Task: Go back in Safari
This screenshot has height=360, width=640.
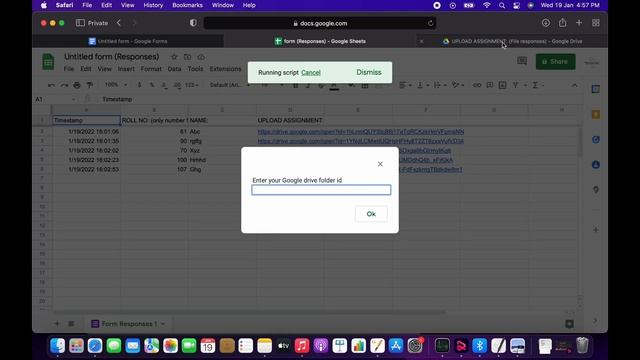Action: [119, 23]
